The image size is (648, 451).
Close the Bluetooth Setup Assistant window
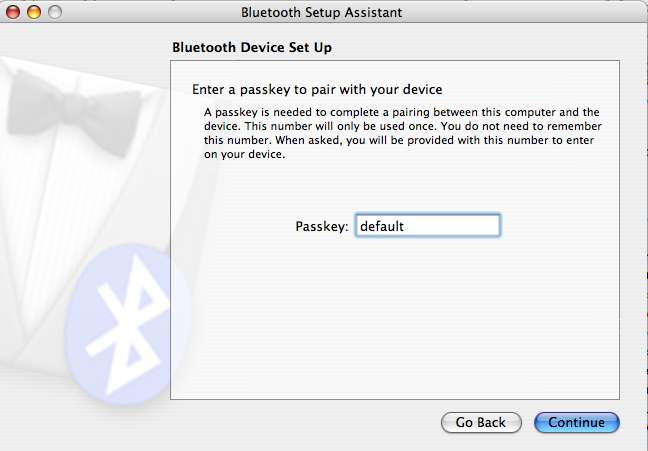coord(13,12)
